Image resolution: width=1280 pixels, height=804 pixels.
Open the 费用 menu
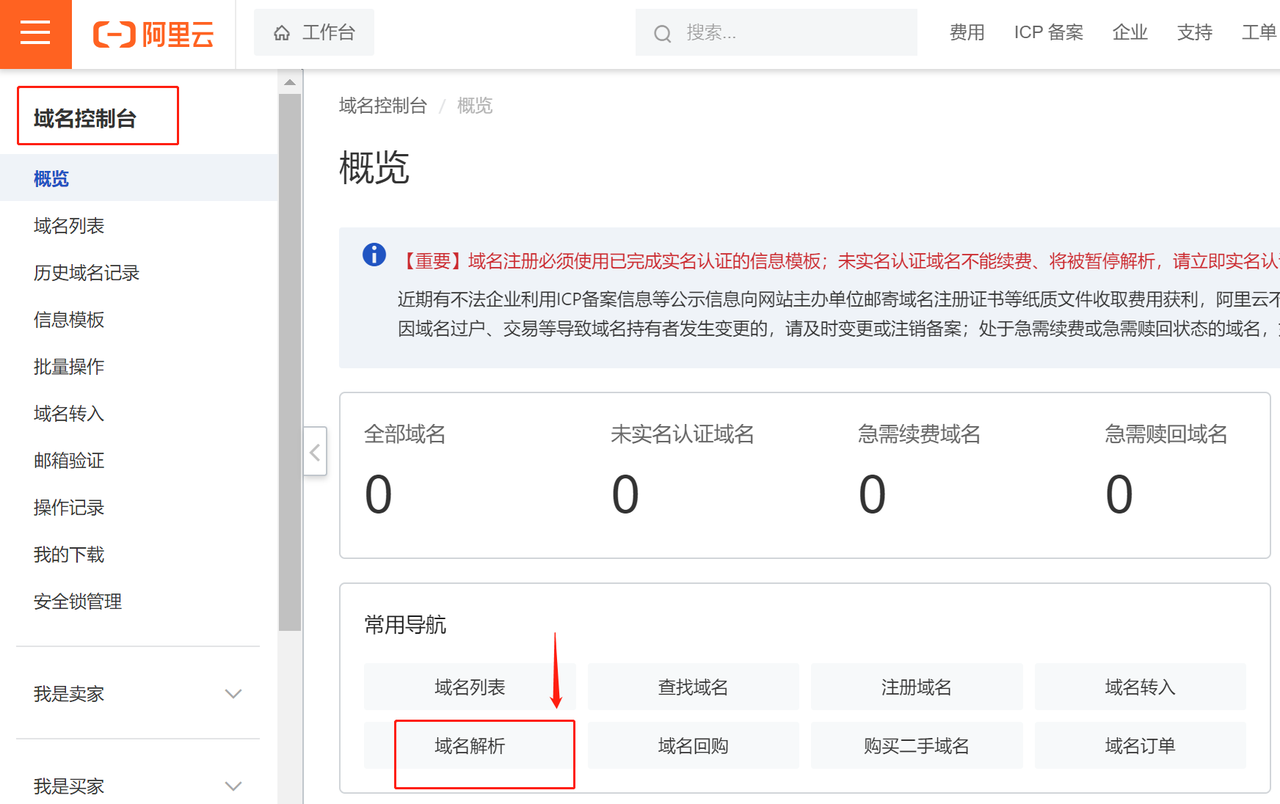click(967, 32)
